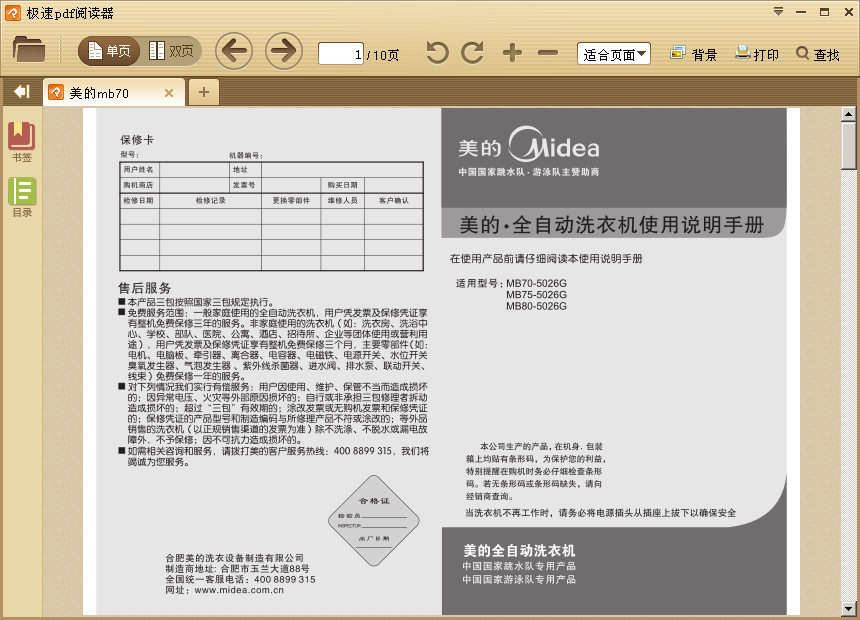The height and width of the screenshot is (620, 860).
Task: Click the 检修记录 table header
Action: 211,201
